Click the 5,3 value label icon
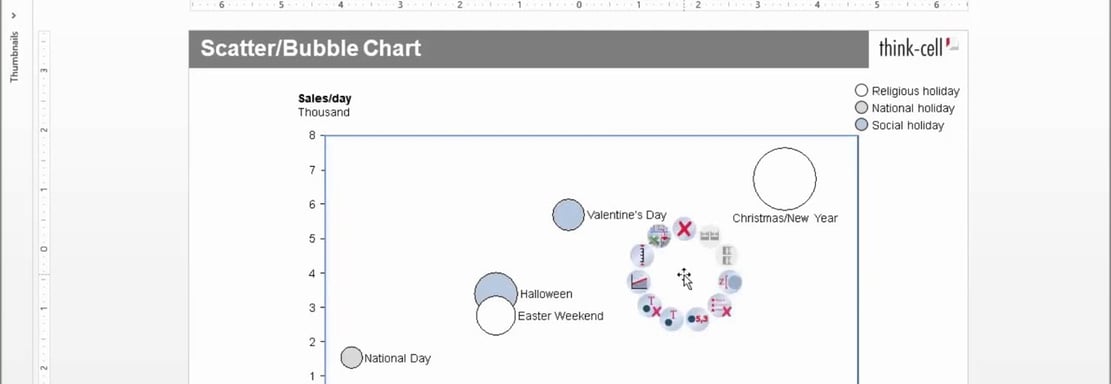 coord(698,319)
